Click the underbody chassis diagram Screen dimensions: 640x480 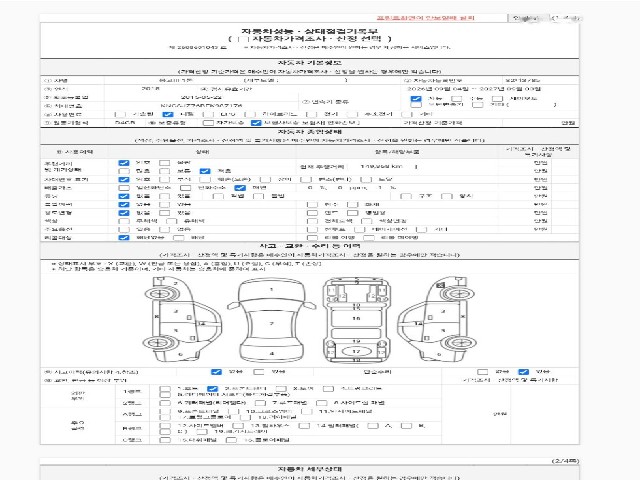click(x=356, y=320)
